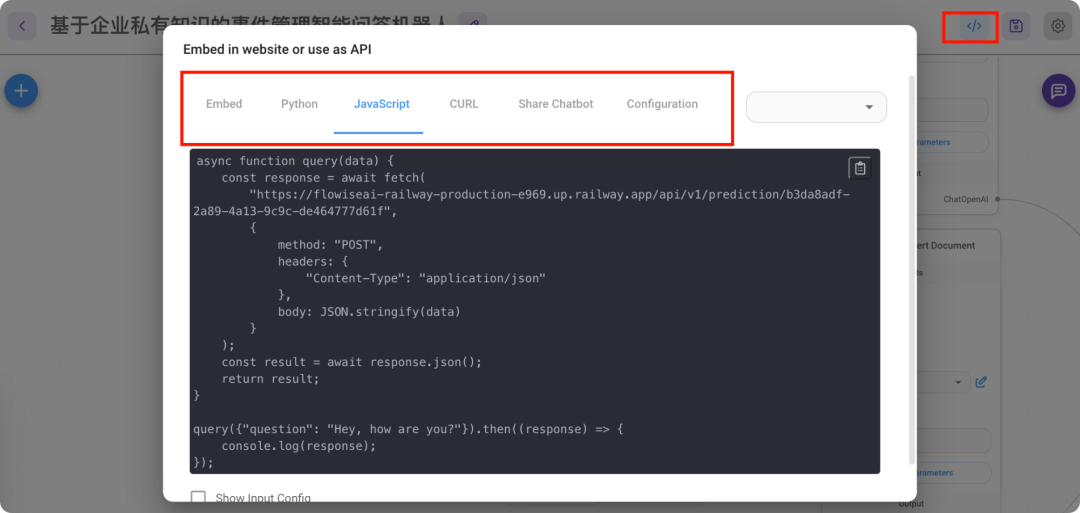This screenshot has height=513, width=1080.
Task: Open the CURL tab
Action: pyautogui.click(x=464, y=104)
